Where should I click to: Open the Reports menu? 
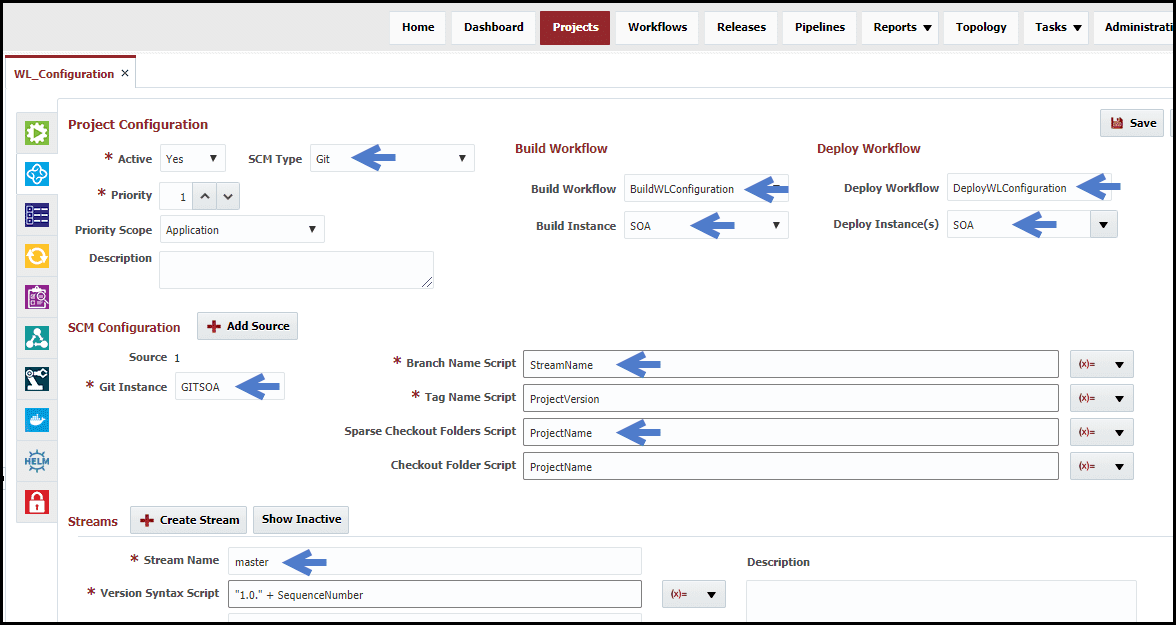902,28
